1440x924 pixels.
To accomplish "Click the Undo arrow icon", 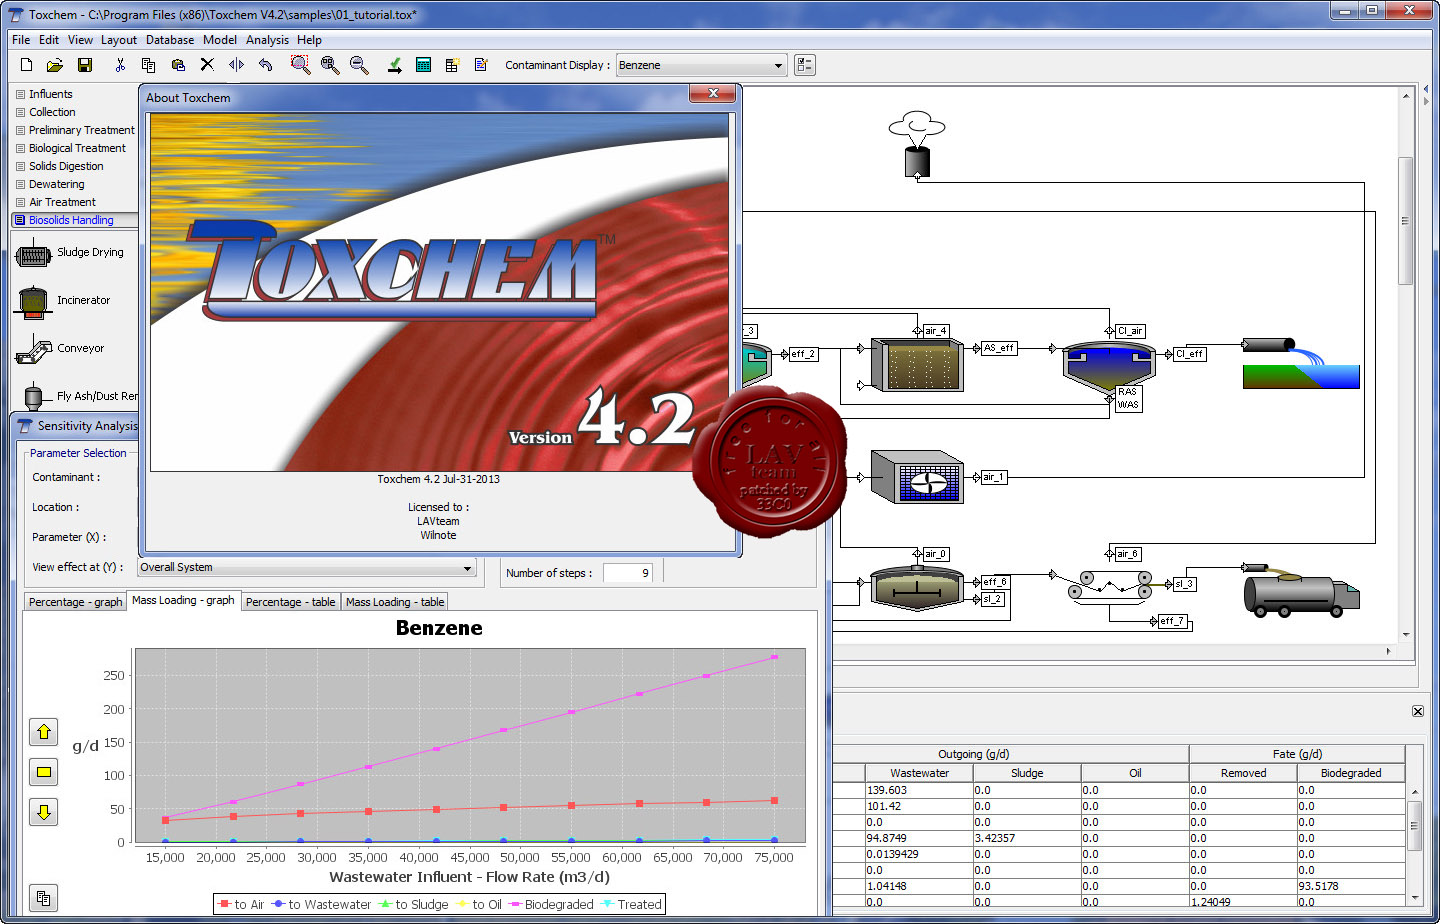I will [265, 65].
